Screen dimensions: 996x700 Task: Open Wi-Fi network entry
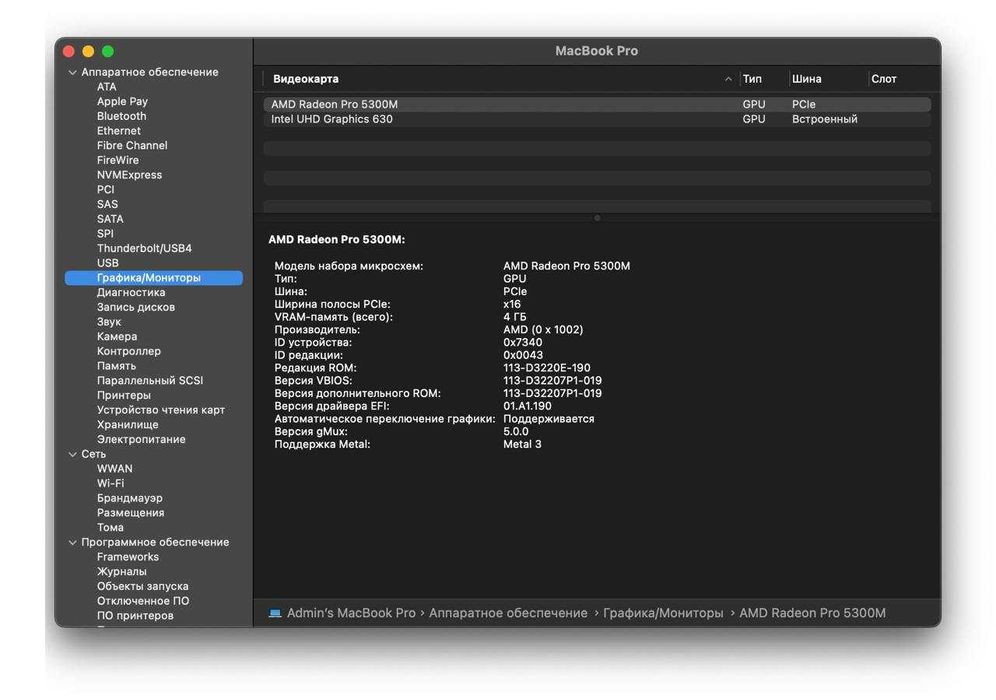pyautogui.click(x=111, y=483)
